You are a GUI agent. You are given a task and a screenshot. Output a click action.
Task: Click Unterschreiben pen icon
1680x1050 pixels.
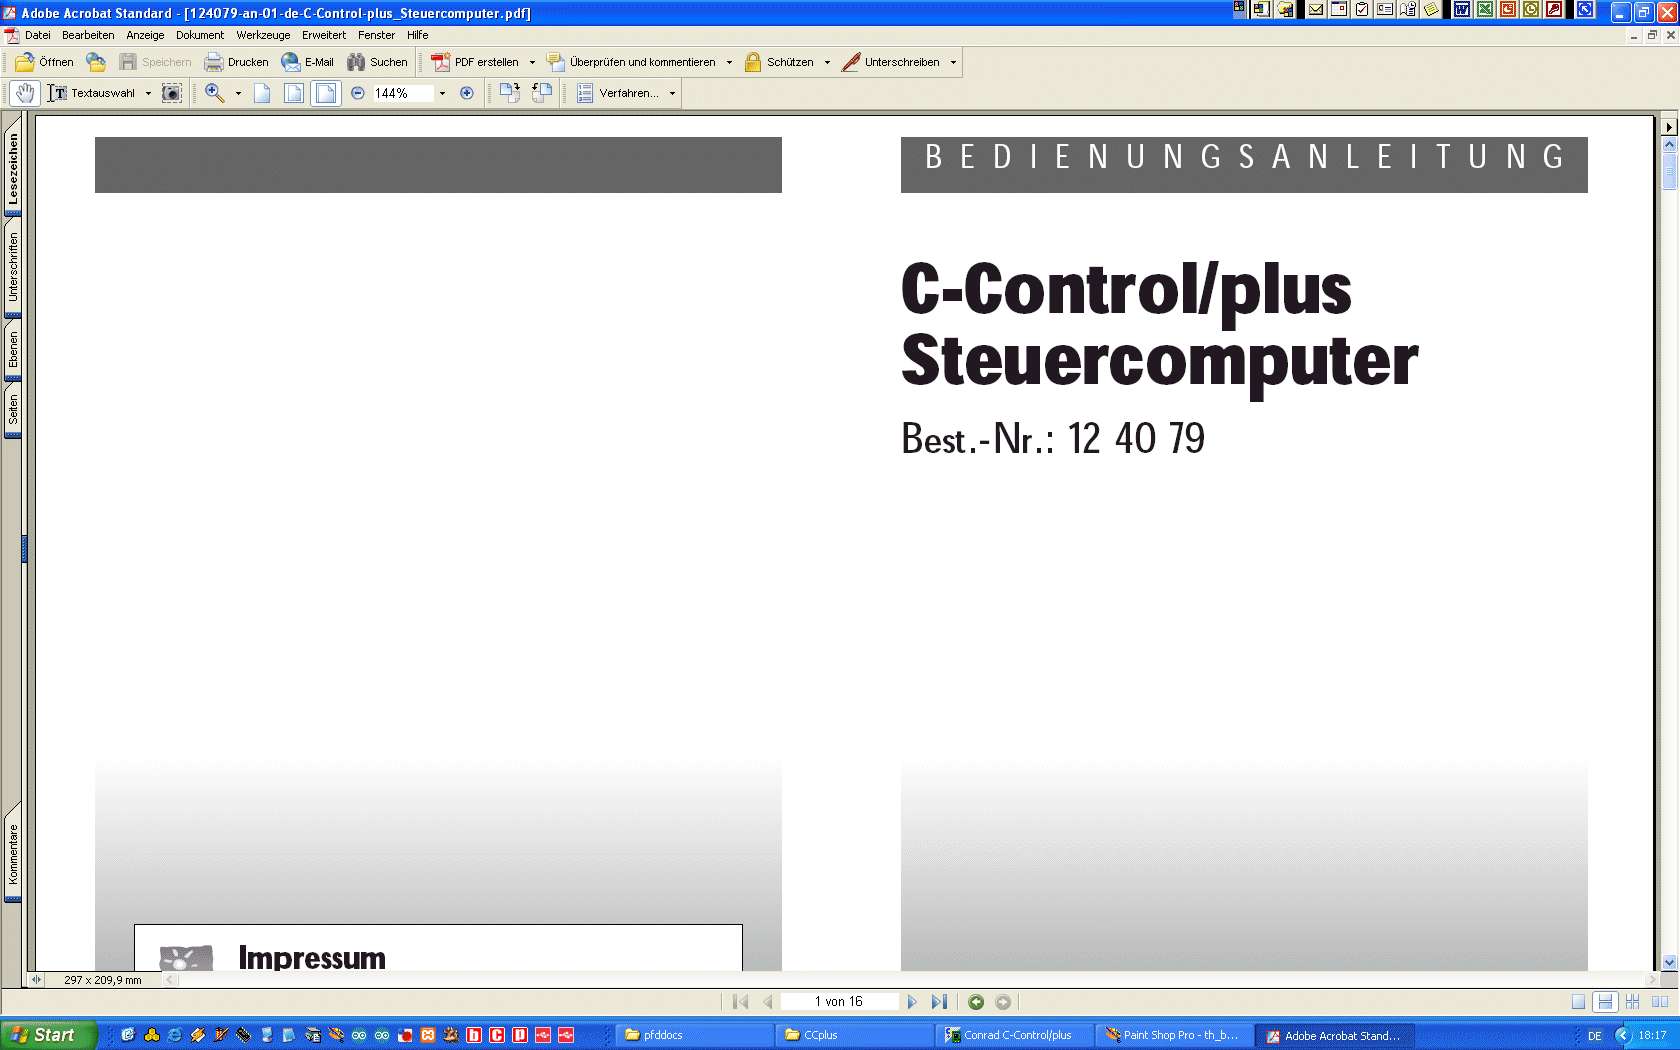[x=851, y=62]
